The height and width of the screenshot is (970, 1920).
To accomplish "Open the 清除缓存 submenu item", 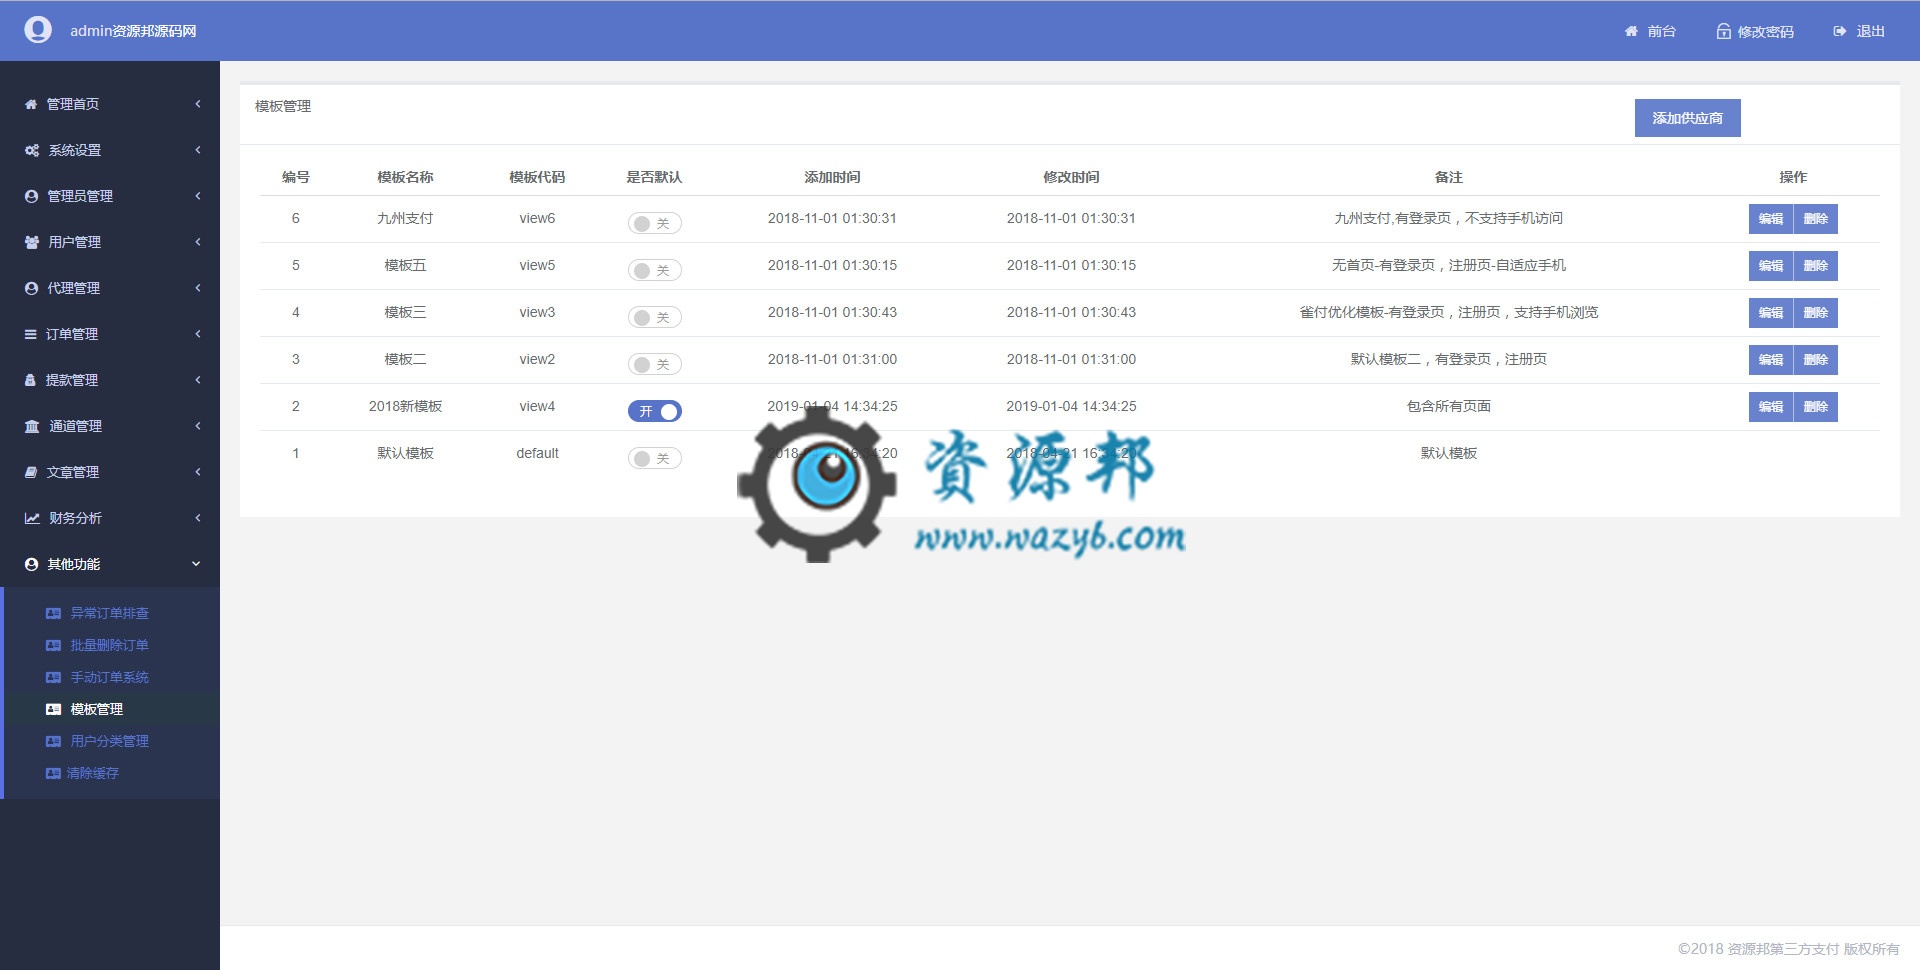I will 93,773.
